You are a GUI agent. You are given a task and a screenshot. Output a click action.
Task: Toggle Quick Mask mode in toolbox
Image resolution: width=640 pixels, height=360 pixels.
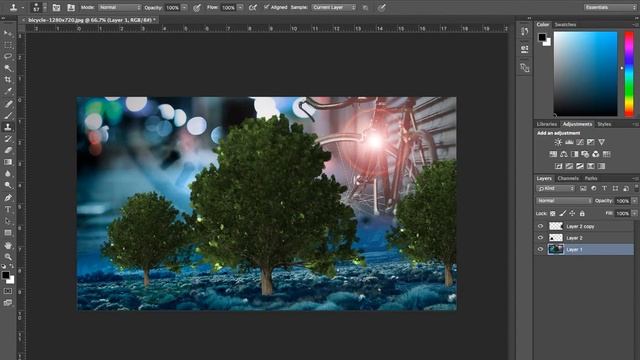(x=8, y=291)
